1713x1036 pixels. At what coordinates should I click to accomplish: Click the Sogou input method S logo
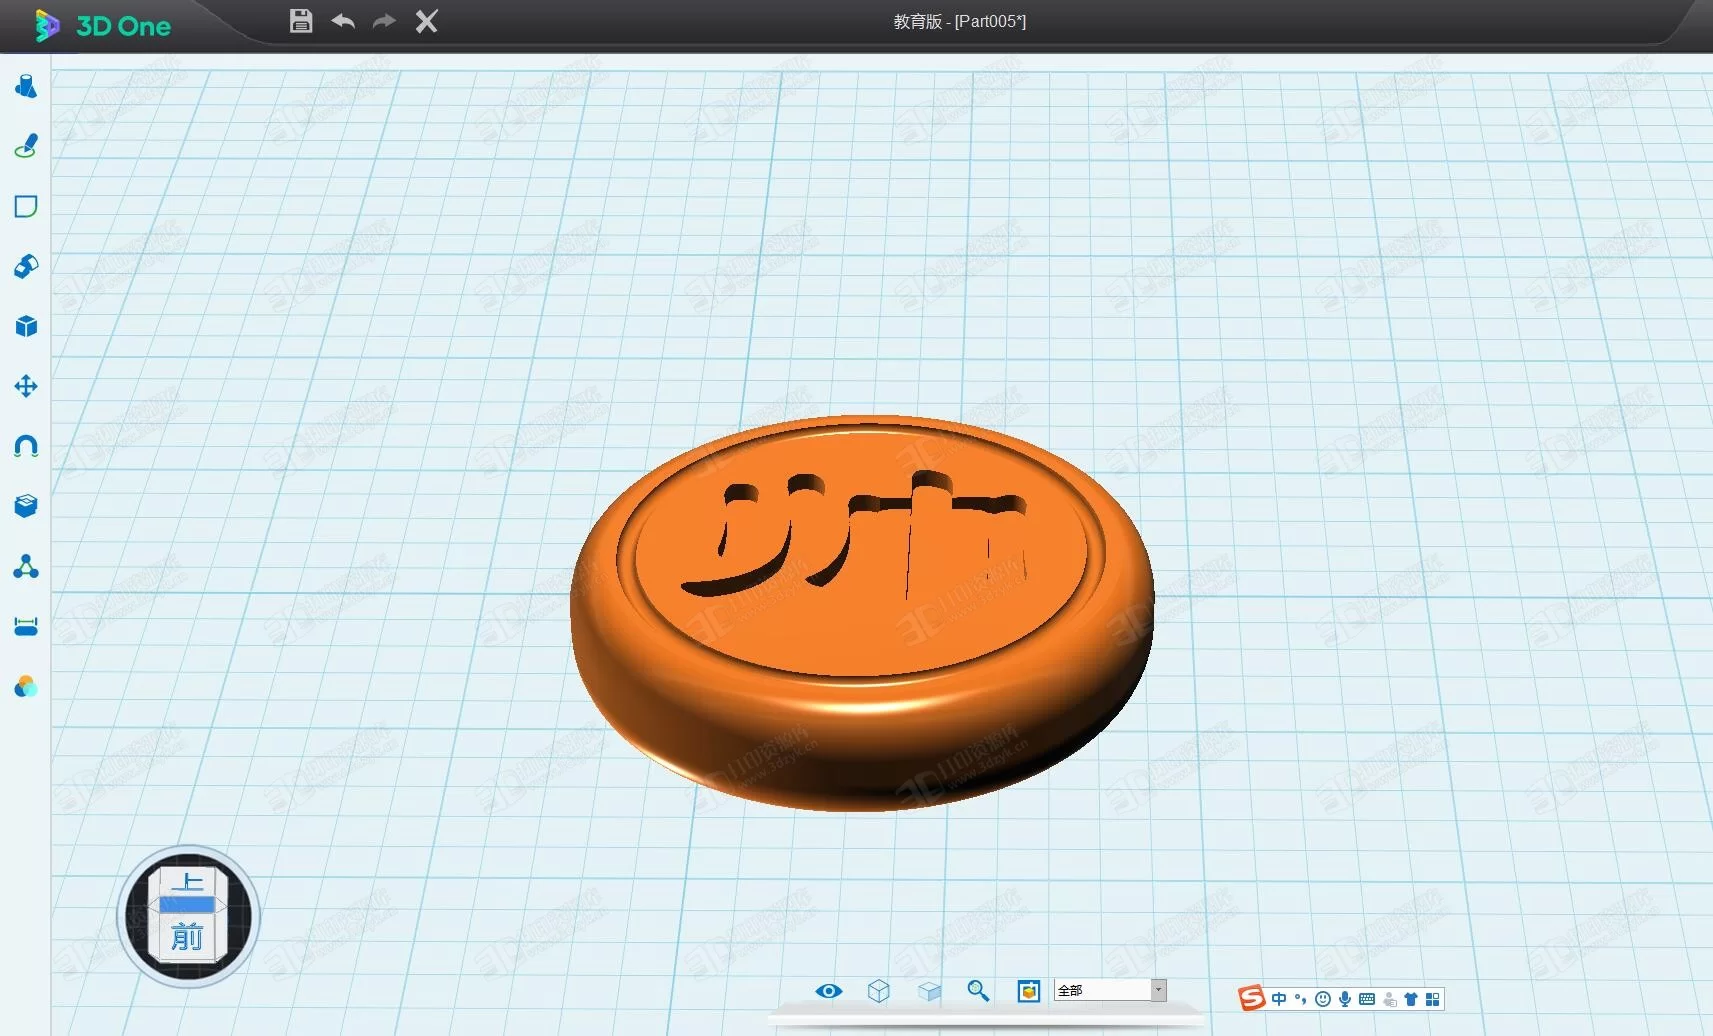(1252, 998)
